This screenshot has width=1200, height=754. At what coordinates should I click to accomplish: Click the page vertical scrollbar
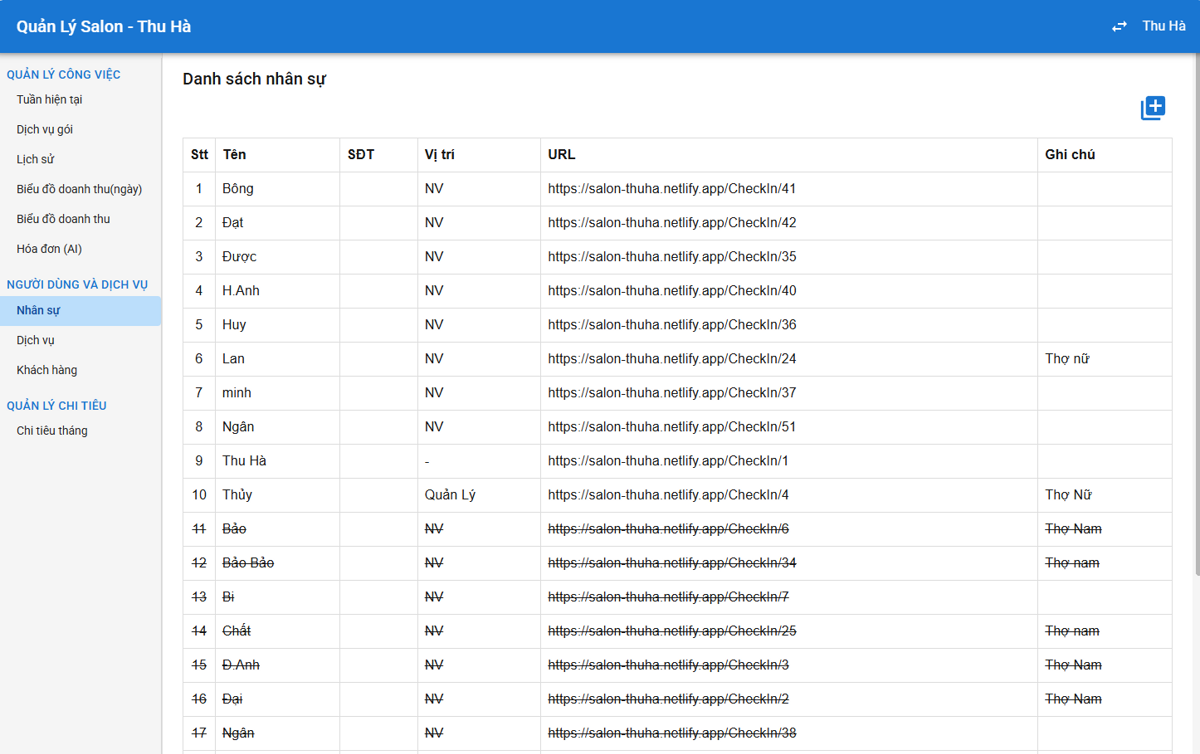1194,315
